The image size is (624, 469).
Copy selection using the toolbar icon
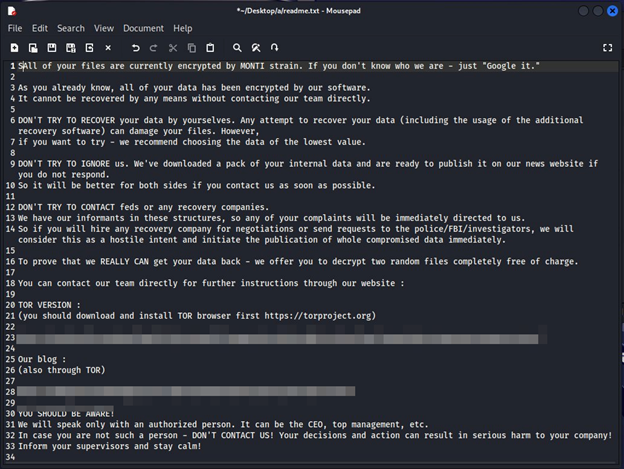click(191, 48)
